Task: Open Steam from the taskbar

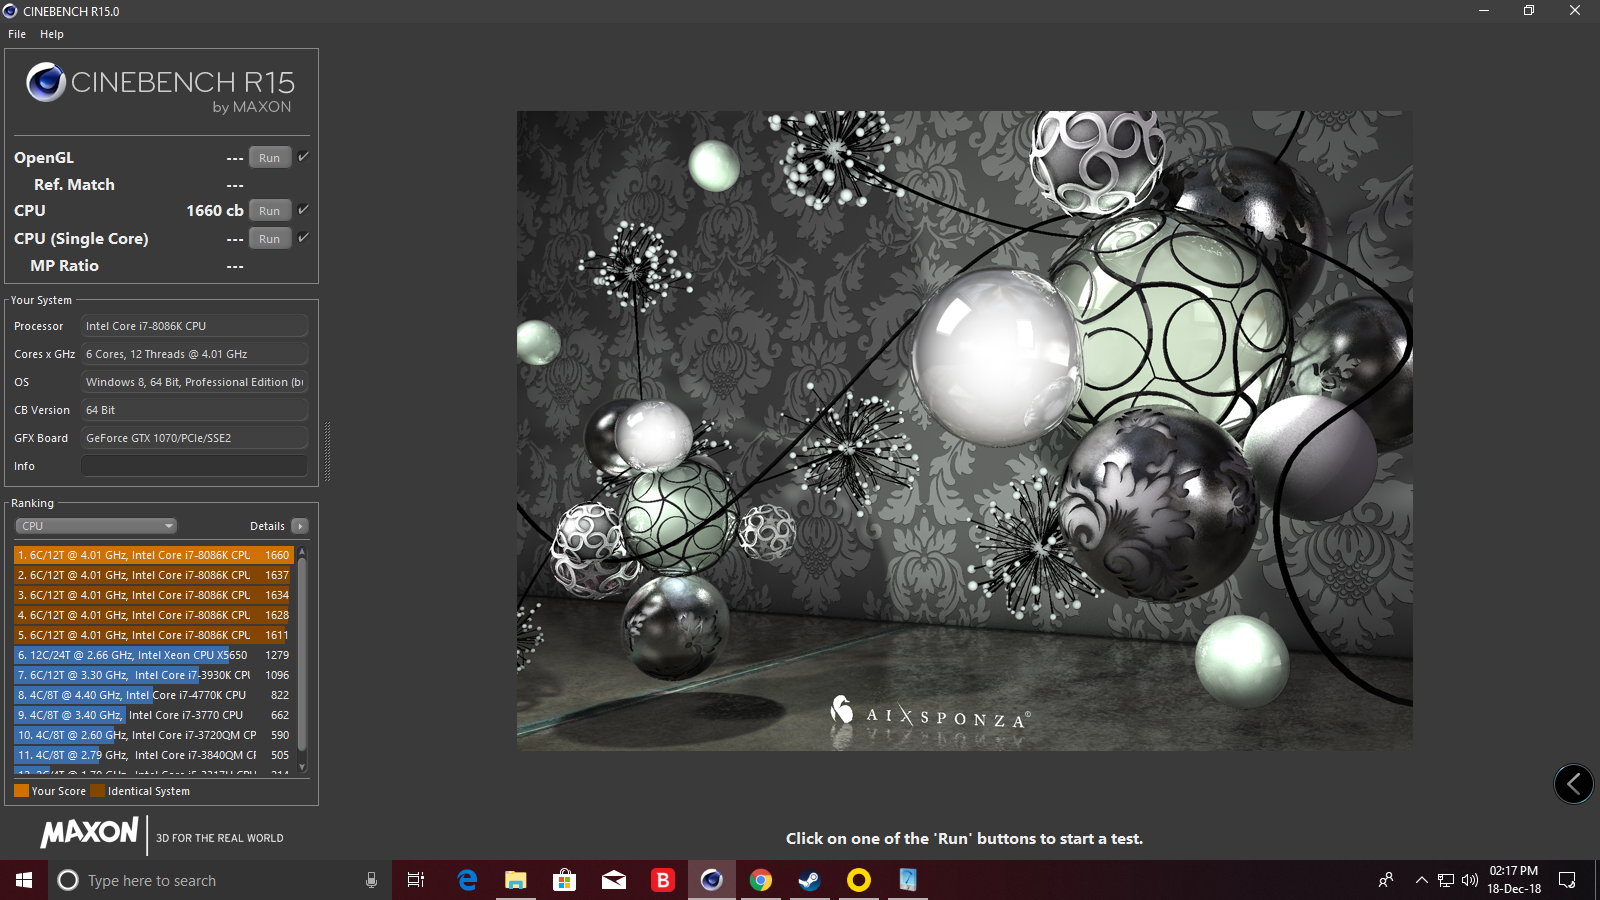Action: (809, 880)
